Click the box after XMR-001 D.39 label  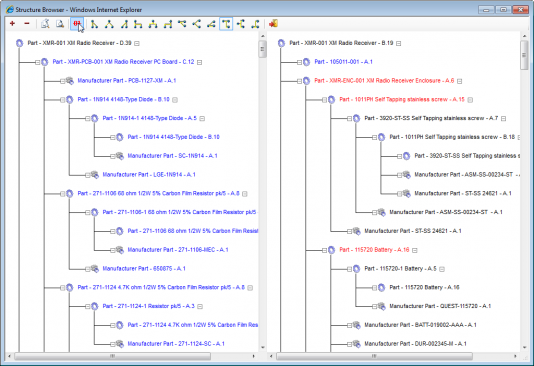tap(137, 43)
